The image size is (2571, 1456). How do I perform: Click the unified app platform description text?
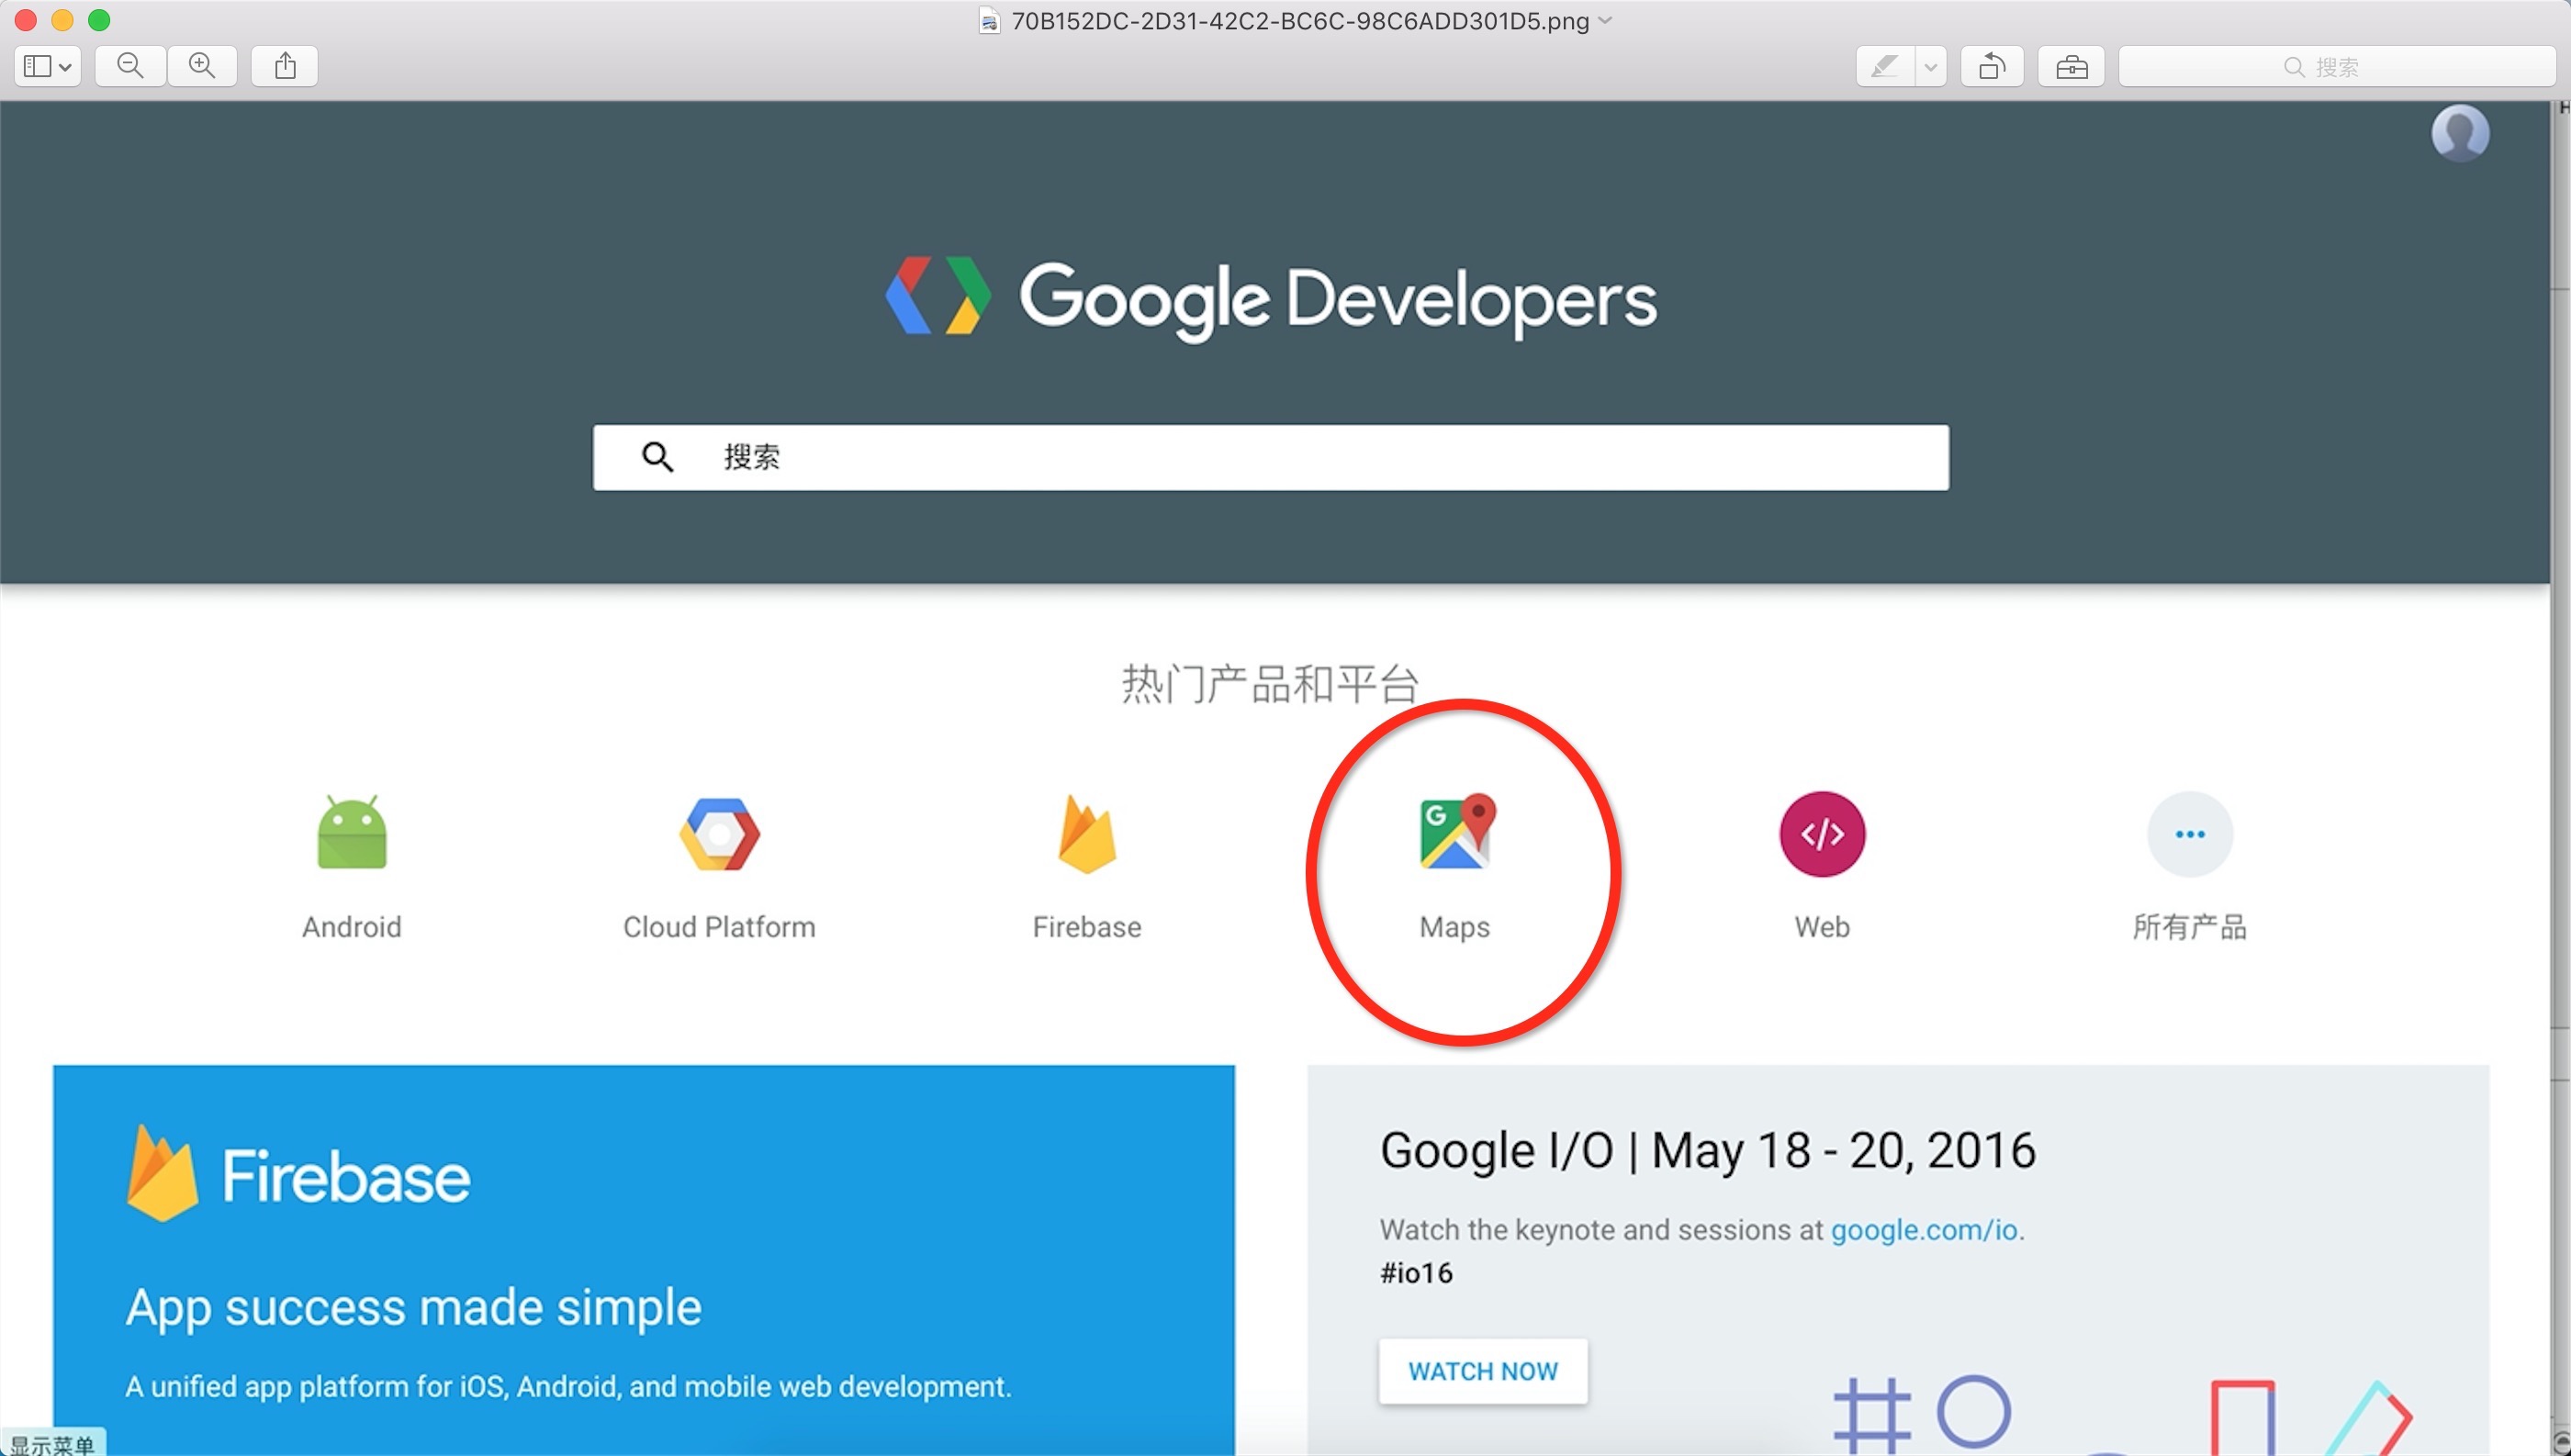pyautogui.click(x=568, y=1386)
